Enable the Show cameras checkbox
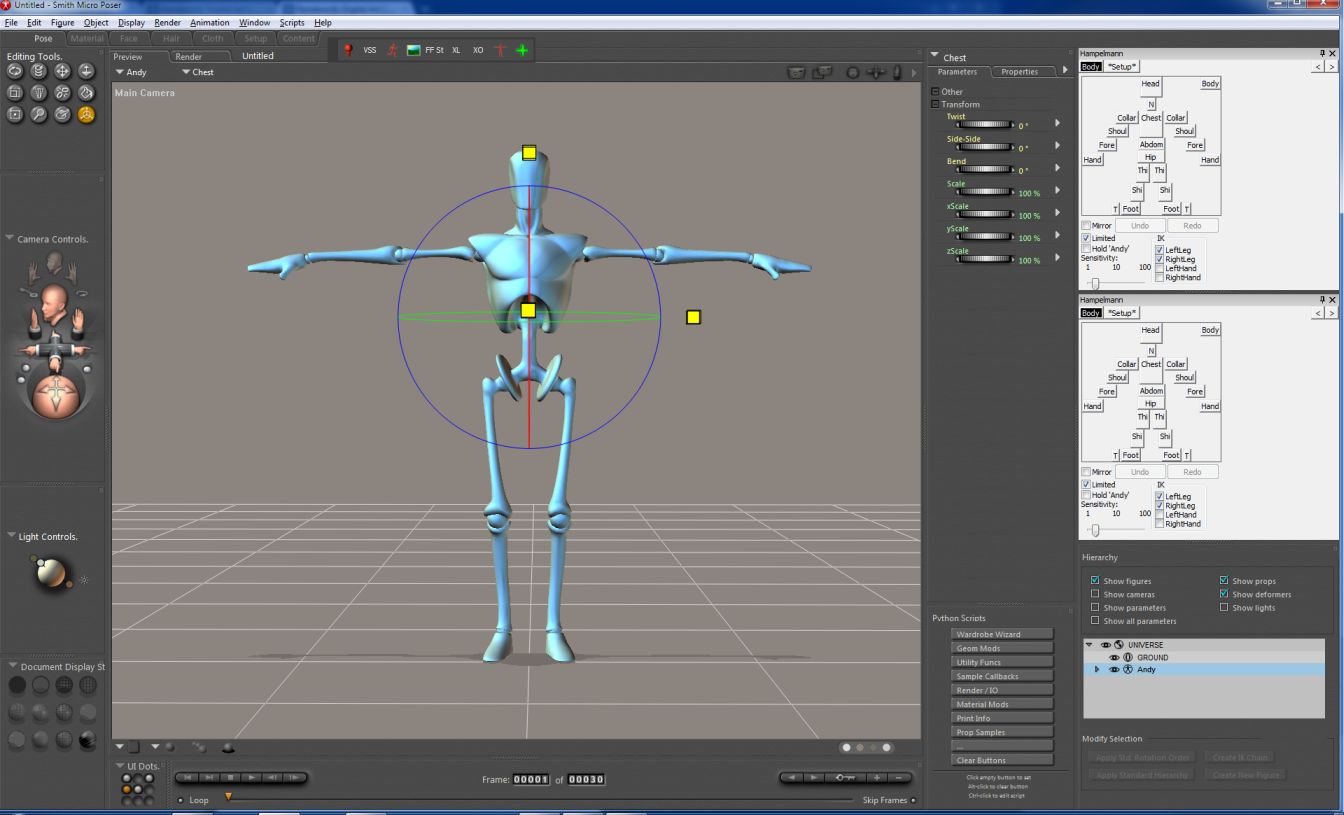Image resolution: width=1344 pixels, height=815 pixels. point(1095,594)
